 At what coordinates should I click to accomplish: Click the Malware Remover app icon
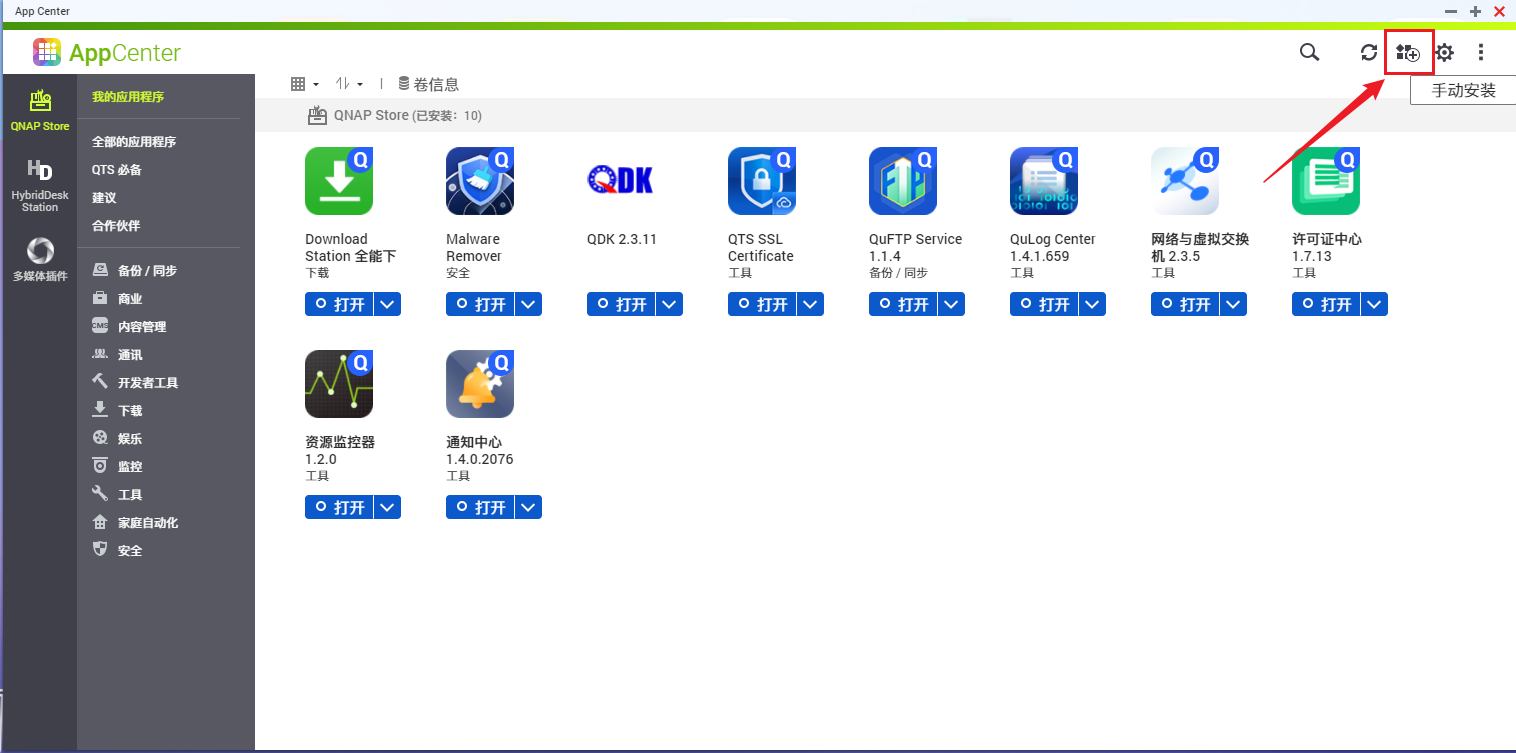(x=480, y=181)
